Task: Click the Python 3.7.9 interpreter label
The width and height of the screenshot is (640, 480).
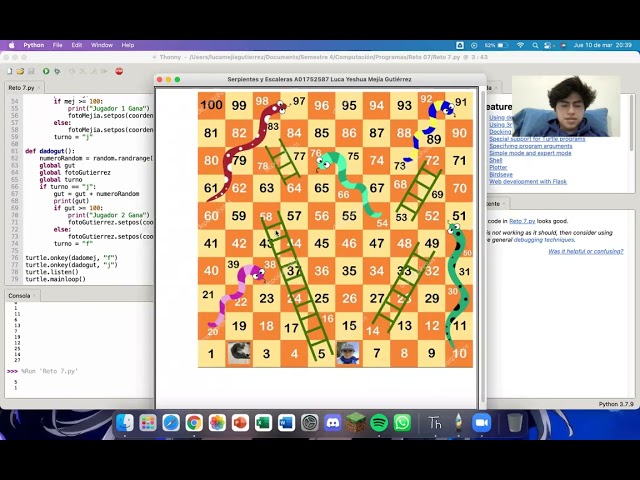Action: point(616,404)
